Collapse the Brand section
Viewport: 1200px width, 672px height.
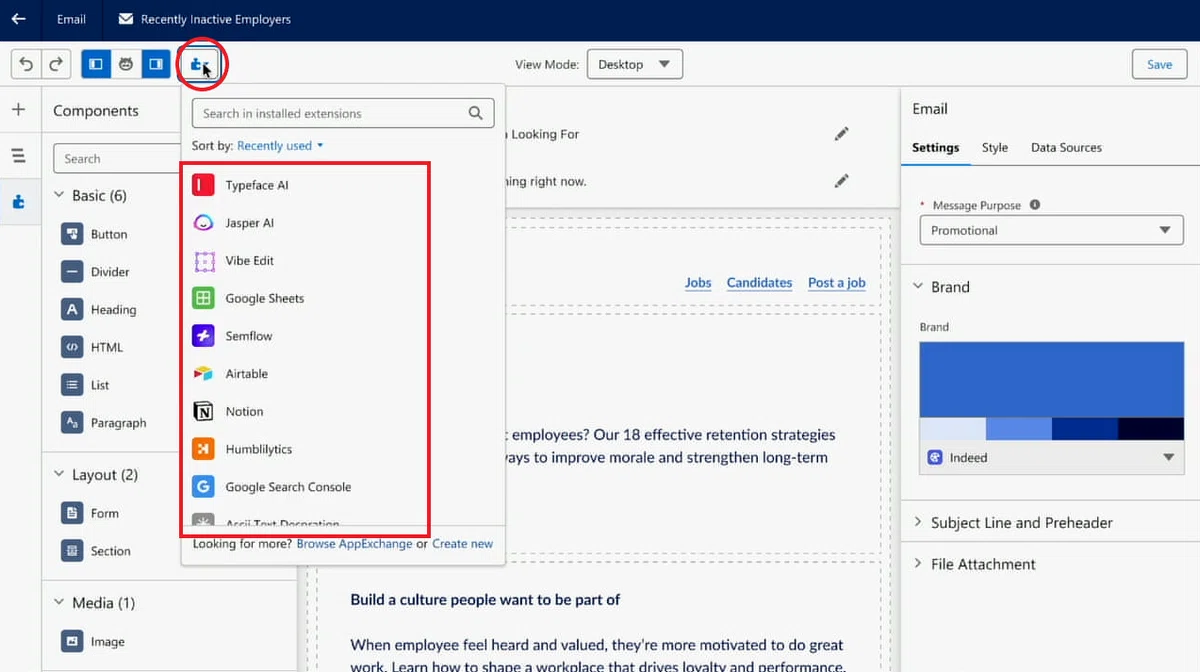918,287
